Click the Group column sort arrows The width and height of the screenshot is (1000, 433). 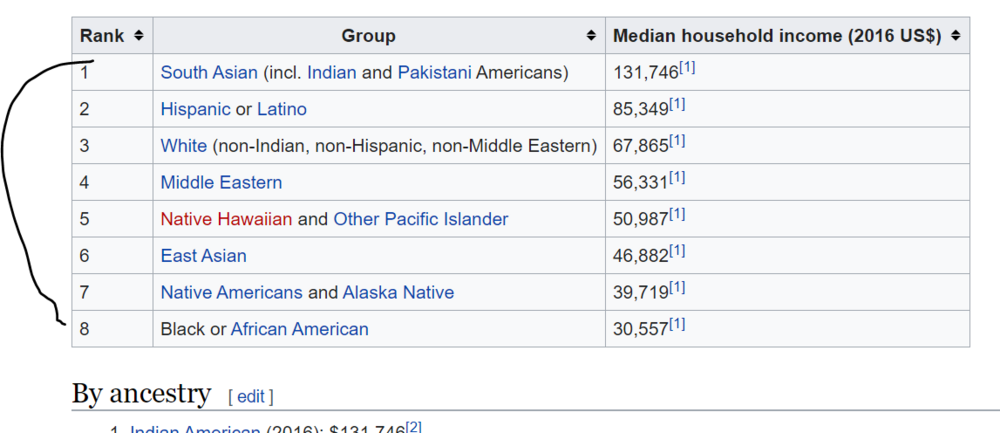[x=591, y=36]
